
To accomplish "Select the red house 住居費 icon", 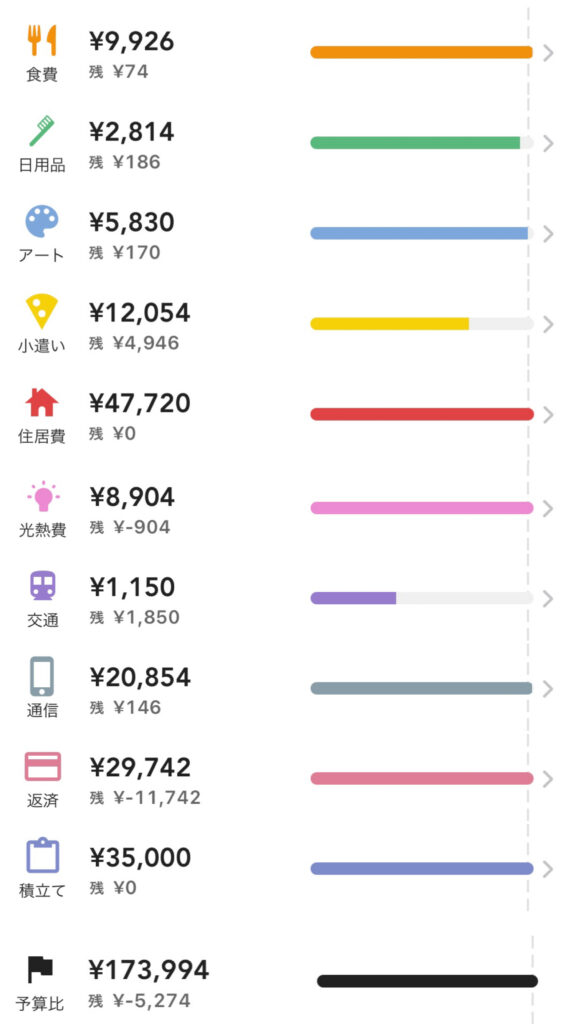I will pos(42,402).
